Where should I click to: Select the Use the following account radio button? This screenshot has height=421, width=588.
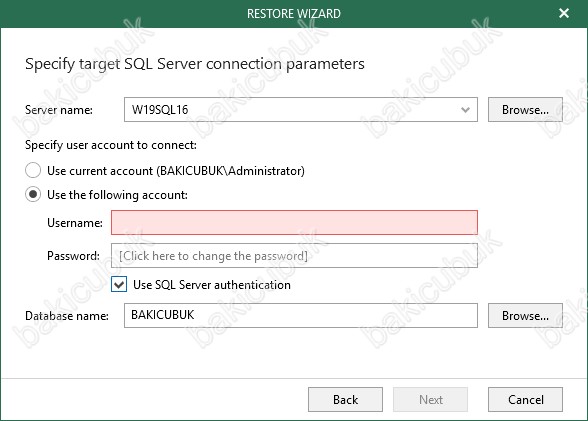click(33, 195)
